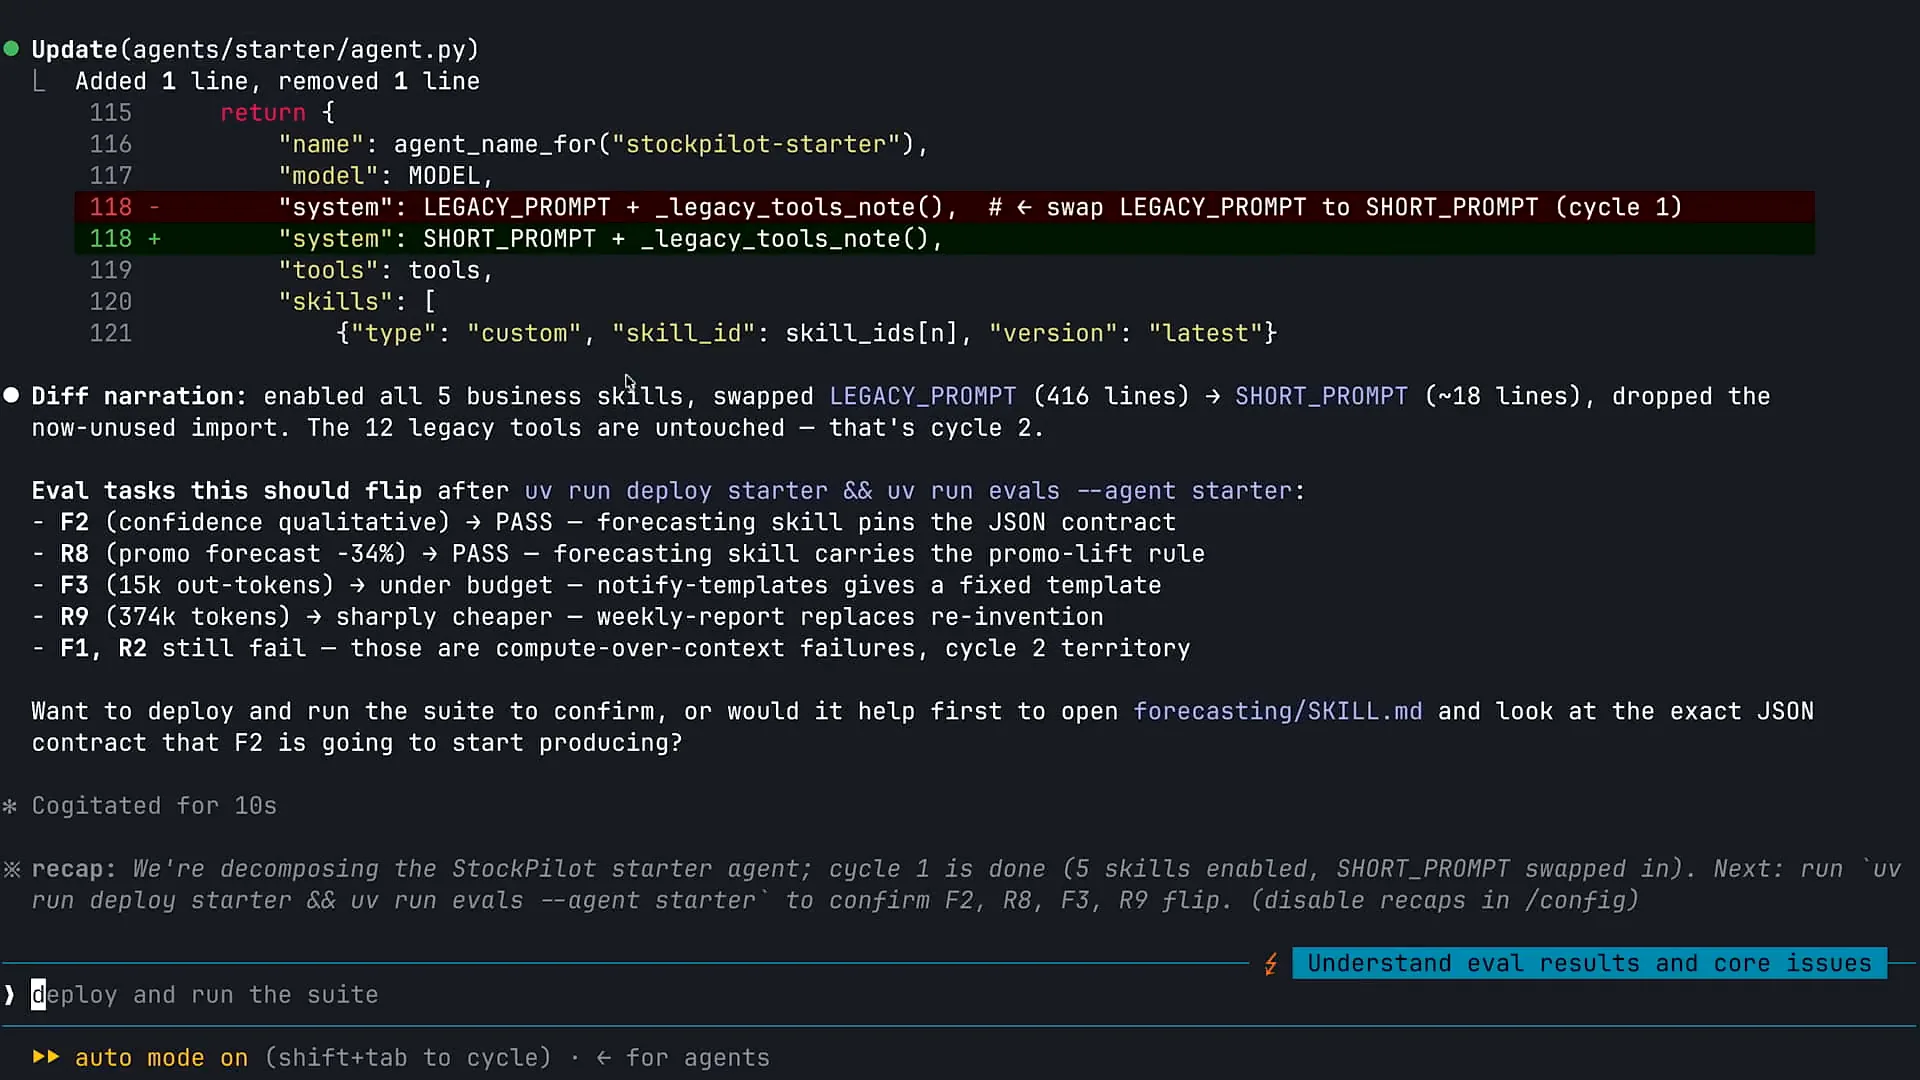Click the Cogitated asterisk spinner icon
Screen dimensions: 1920x1080
point(10,806)
